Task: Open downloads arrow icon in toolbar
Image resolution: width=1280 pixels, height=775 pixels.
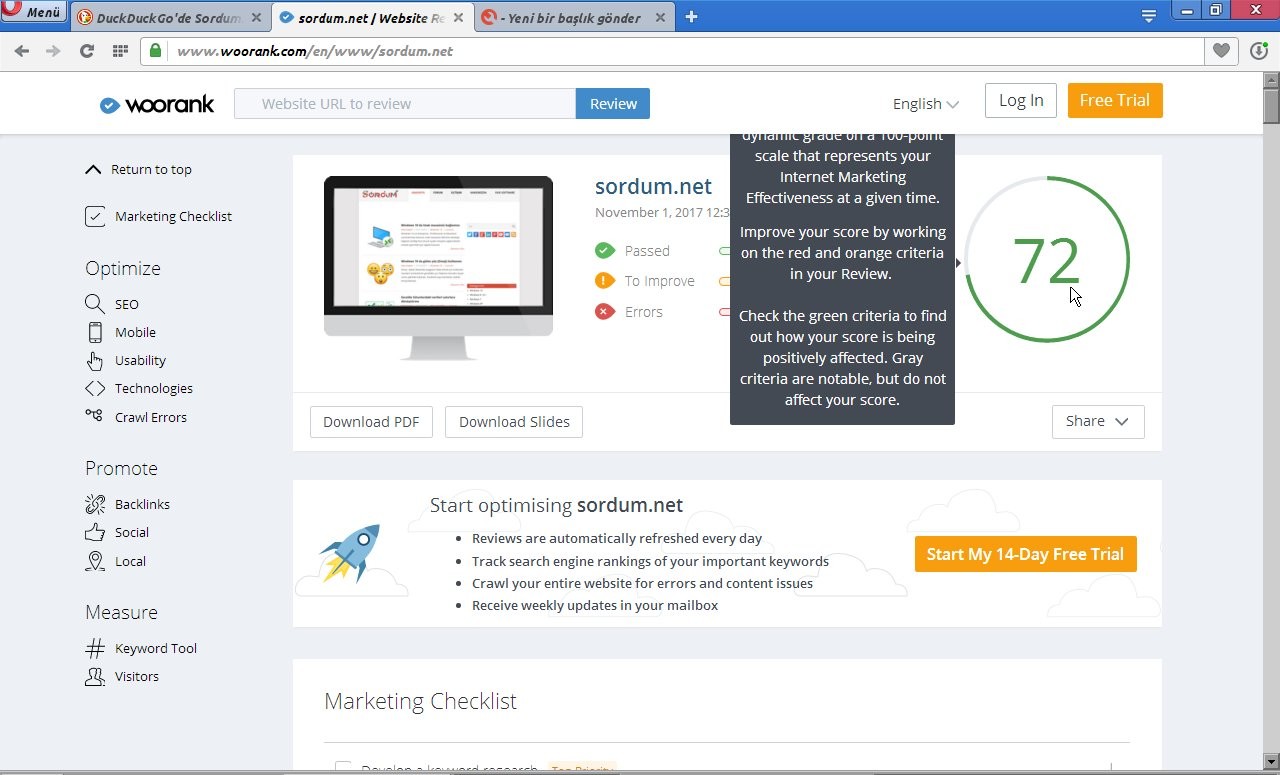Action: coord(1259,51)
